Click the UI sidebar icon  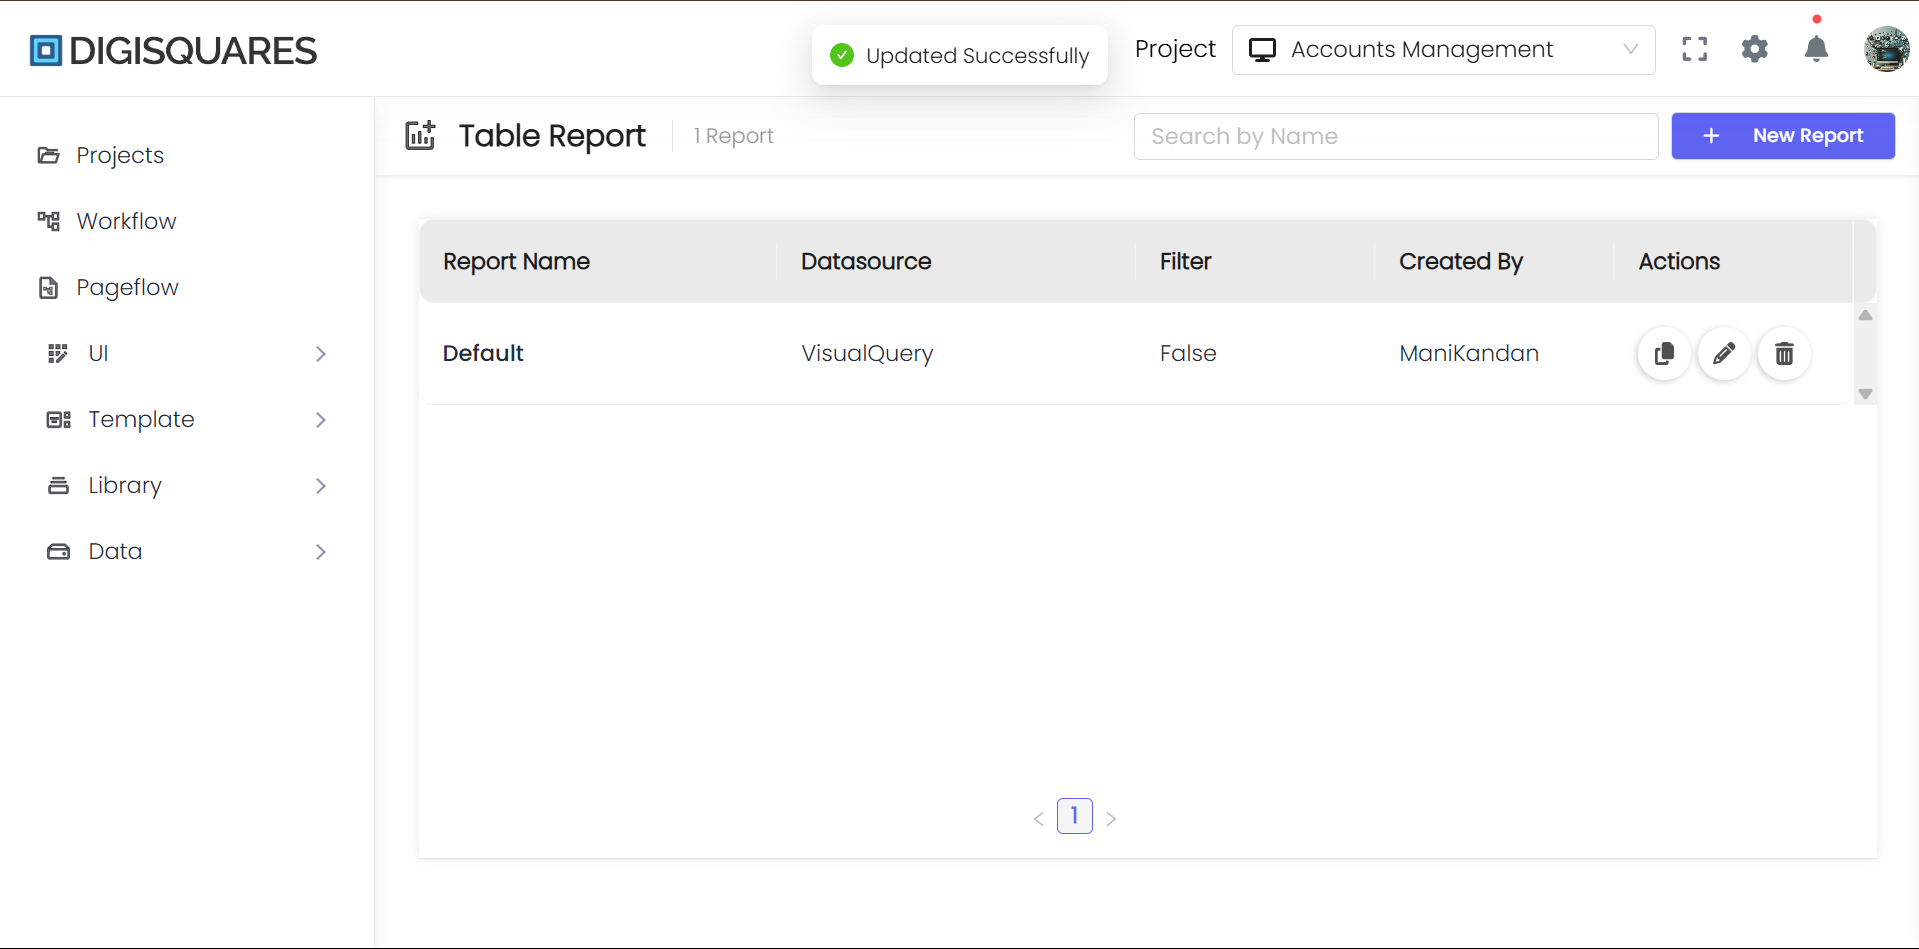click(58, 353)
